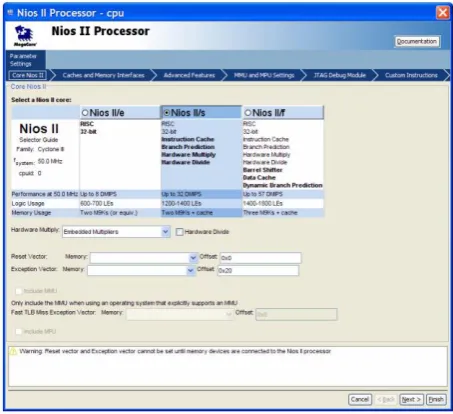Click the Finish button
The height and width of the screenshot is (414, 453).
(436, 399)
